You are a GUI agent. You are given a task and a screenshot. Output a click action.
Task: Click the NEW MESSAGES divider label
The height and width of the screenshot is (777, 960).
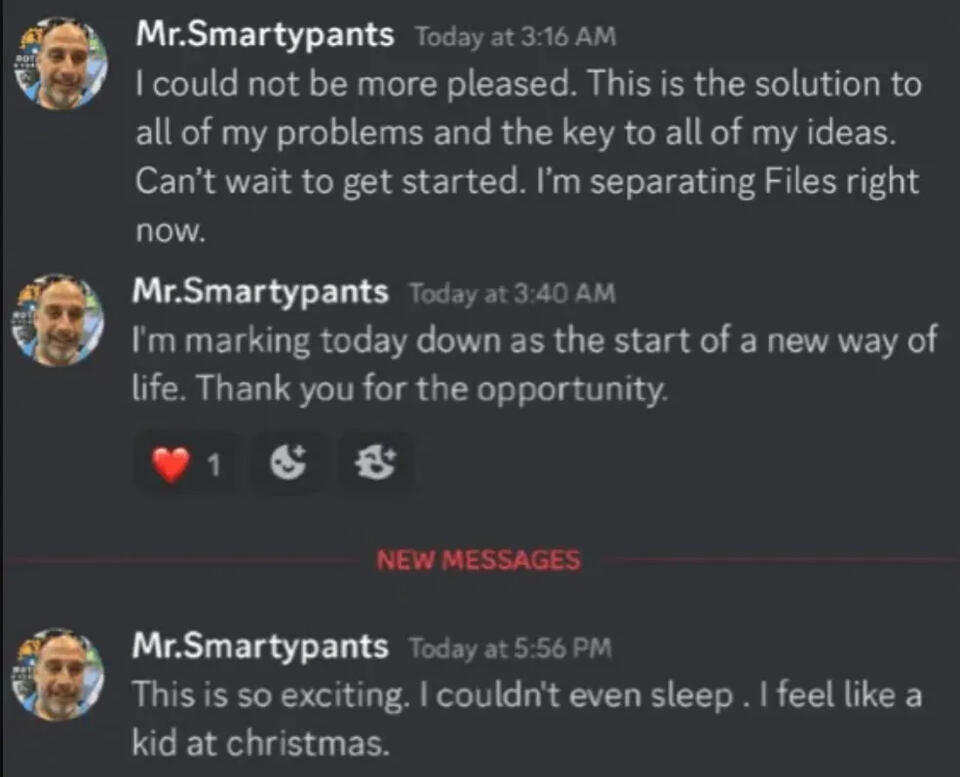(x=478, y=560)
